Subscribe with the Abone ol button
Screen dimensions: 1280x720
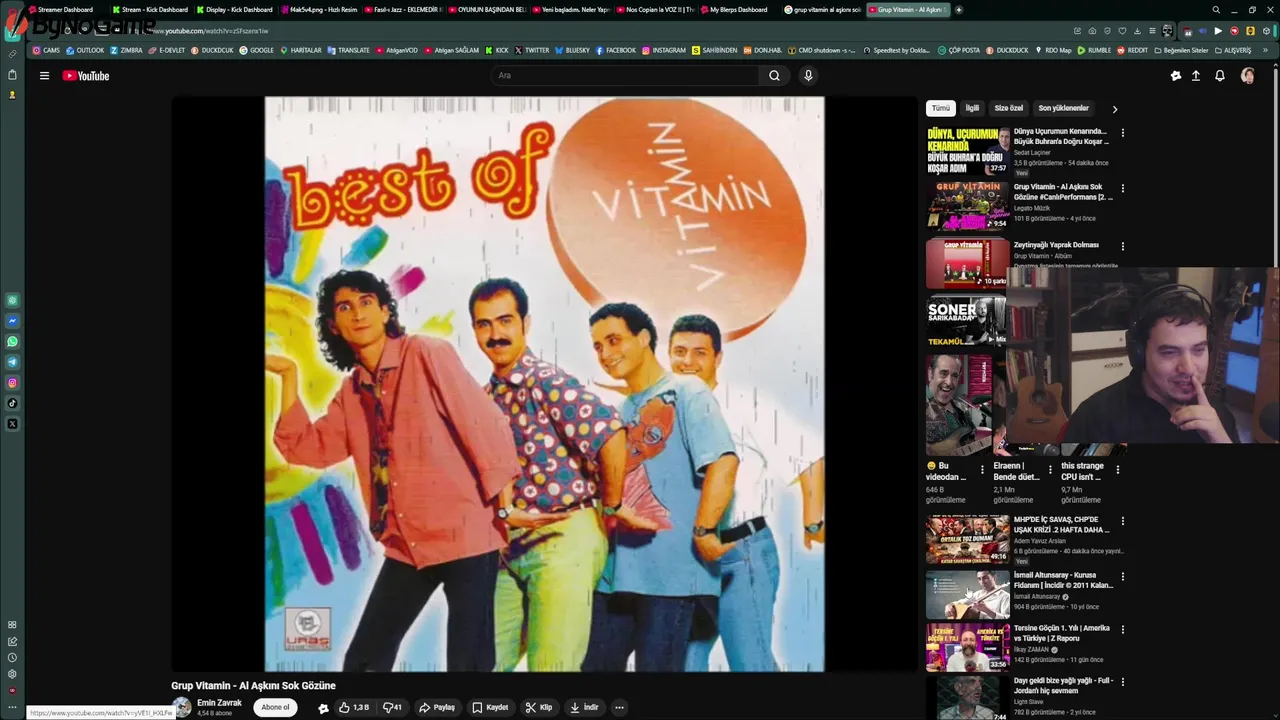(275, 707)
